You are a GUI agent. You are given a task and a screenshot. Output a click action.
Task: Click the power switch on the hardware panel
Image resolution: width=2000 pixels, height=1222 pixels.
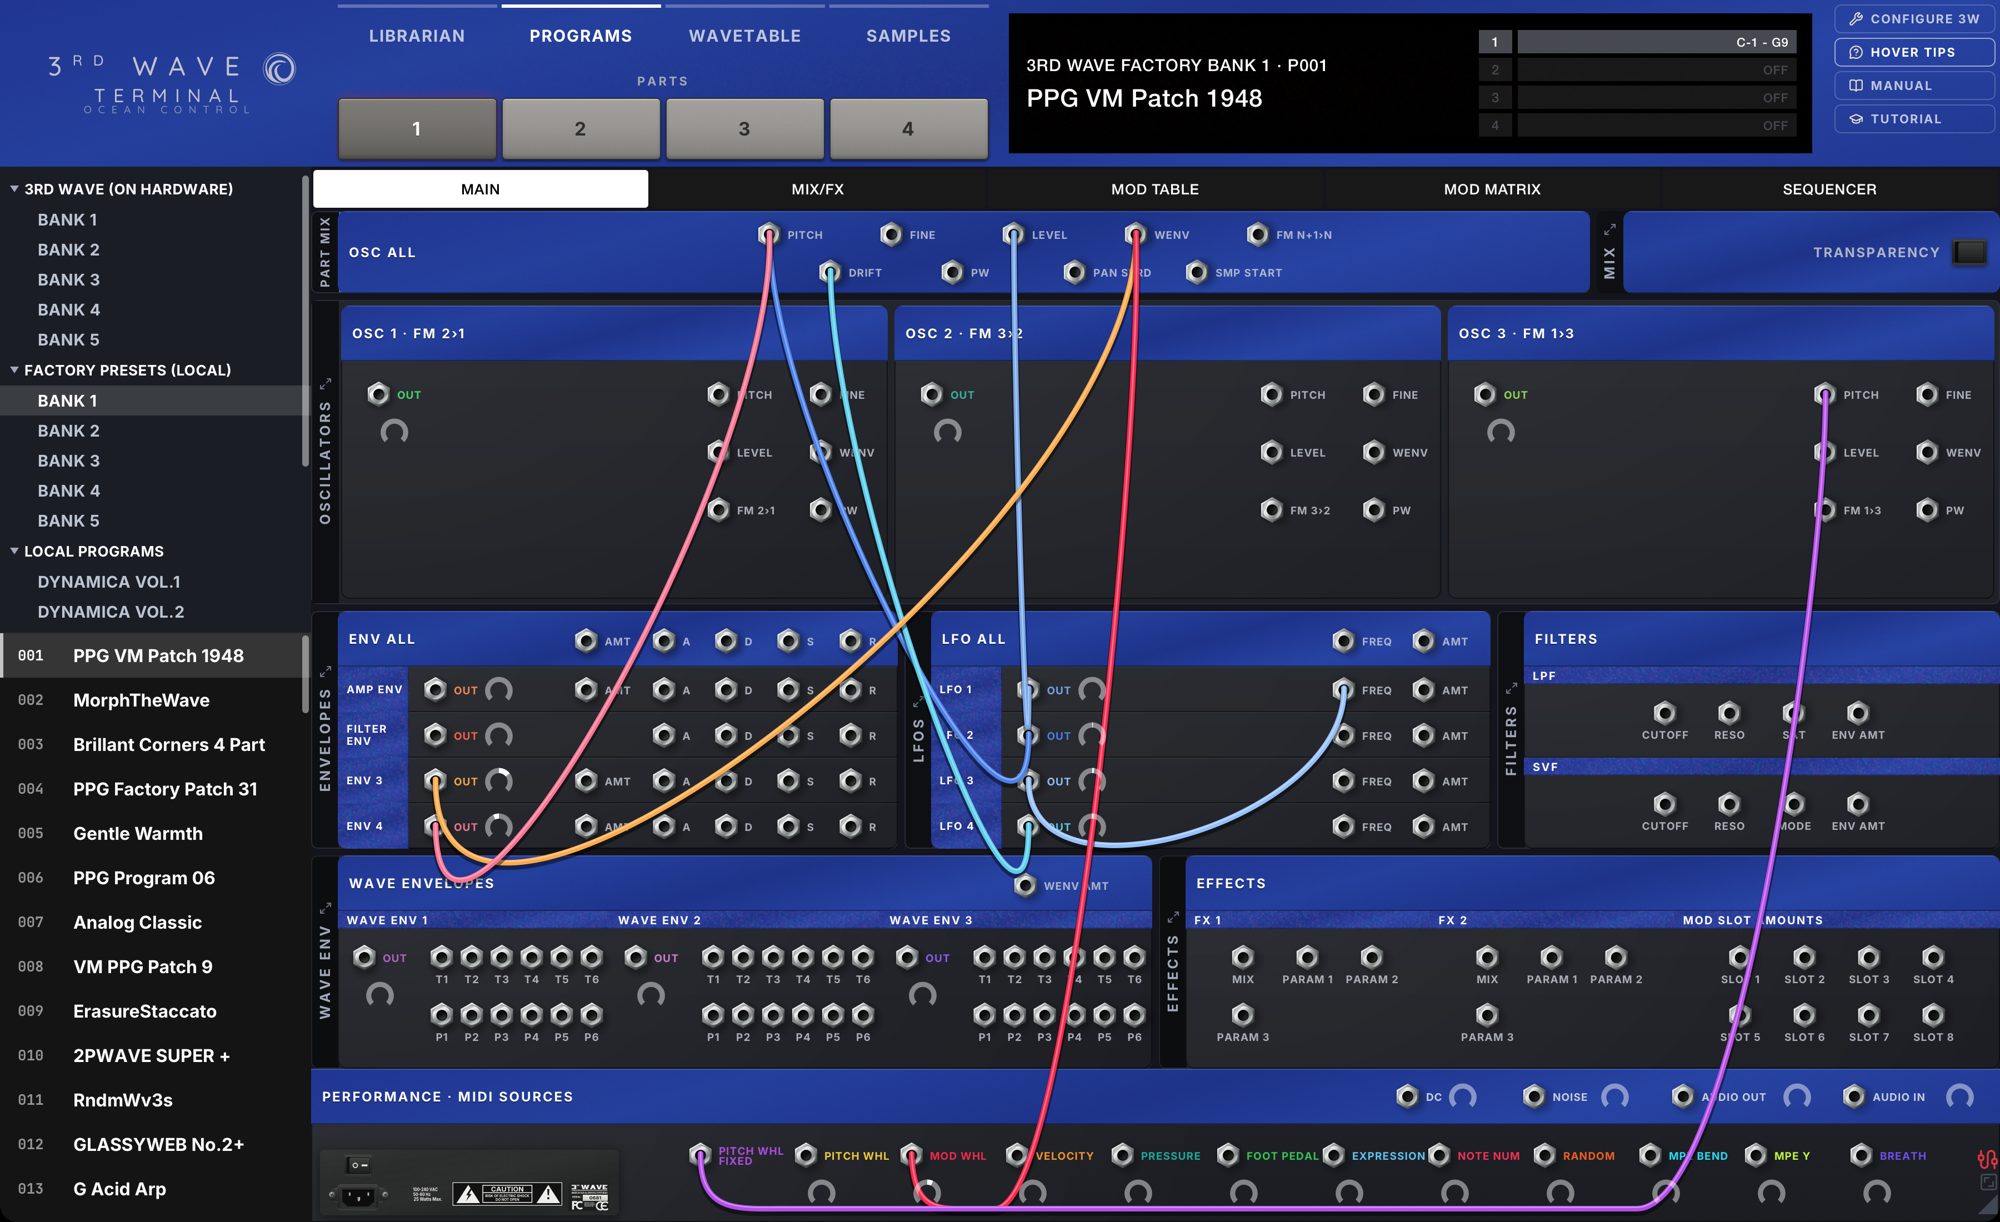(358, 1165)
